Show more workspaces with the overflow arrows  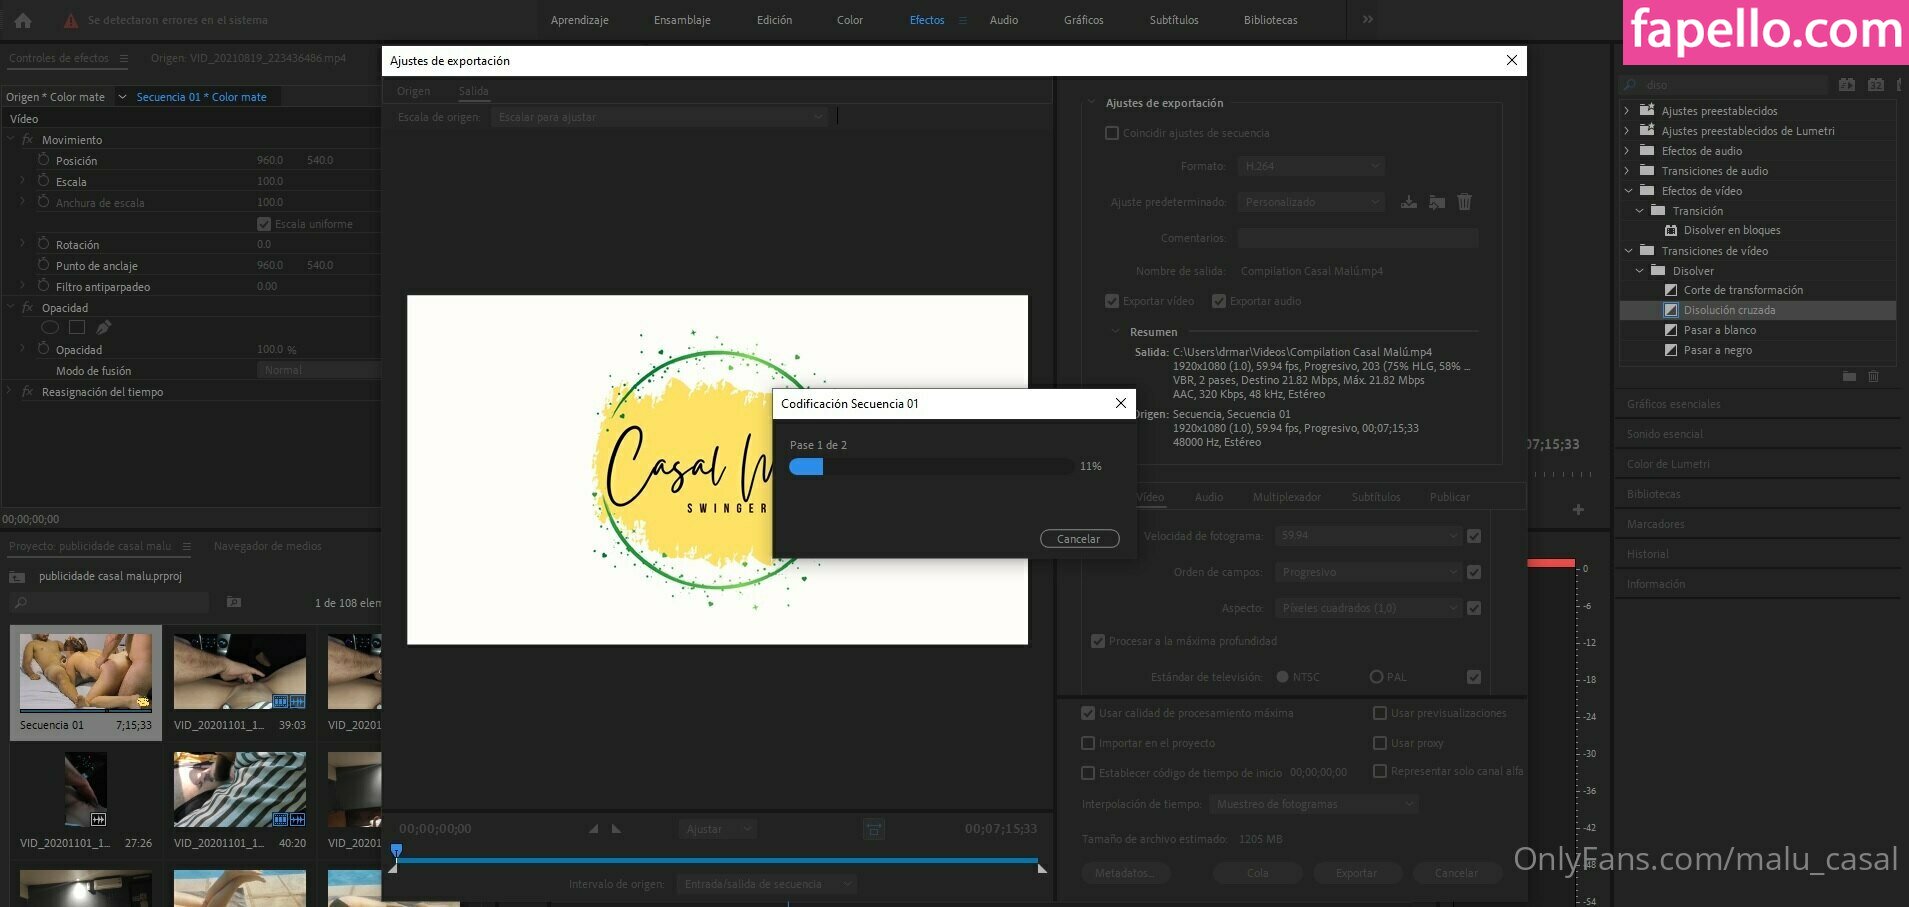[1367, 19]
